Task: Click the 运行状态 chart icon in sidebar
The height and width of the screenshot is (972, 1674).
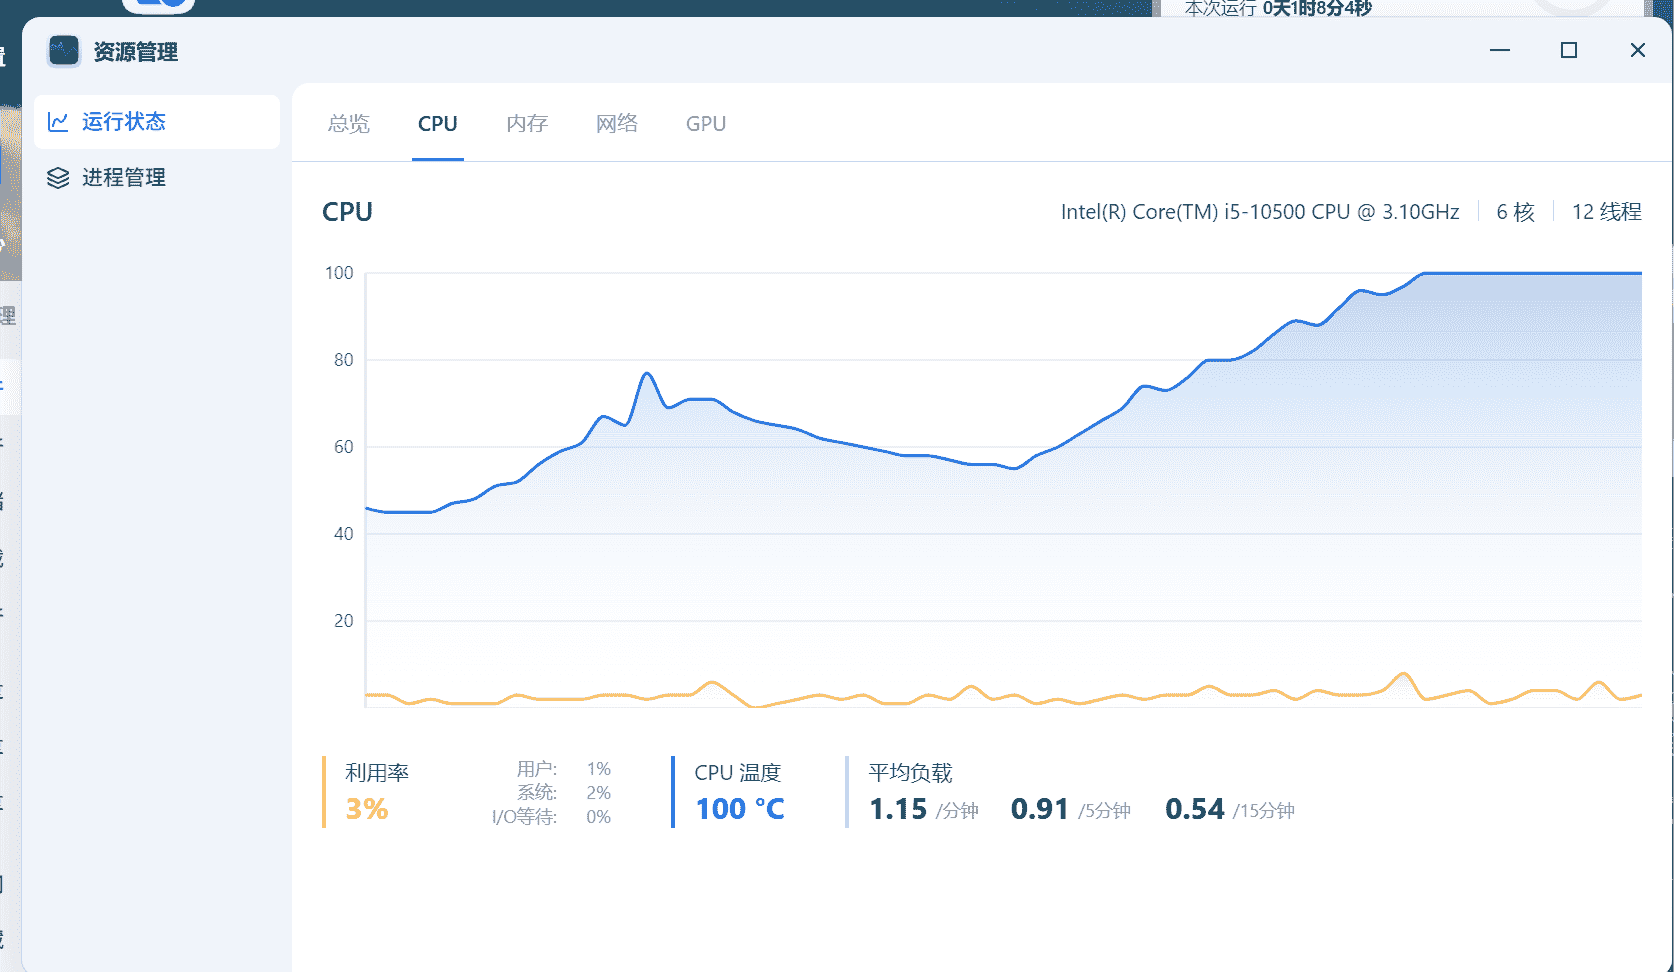Action: [x=58, y=122]
